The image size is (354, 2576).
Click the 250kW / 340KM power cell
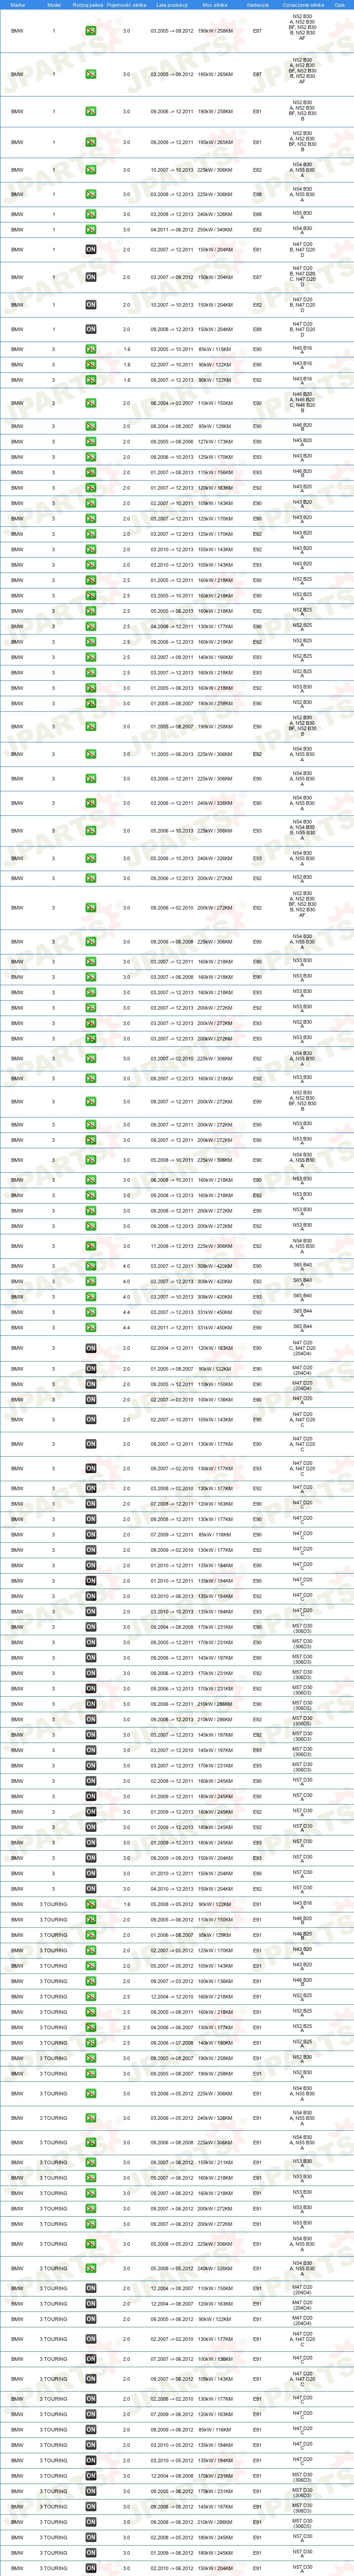tap(215, 230)
